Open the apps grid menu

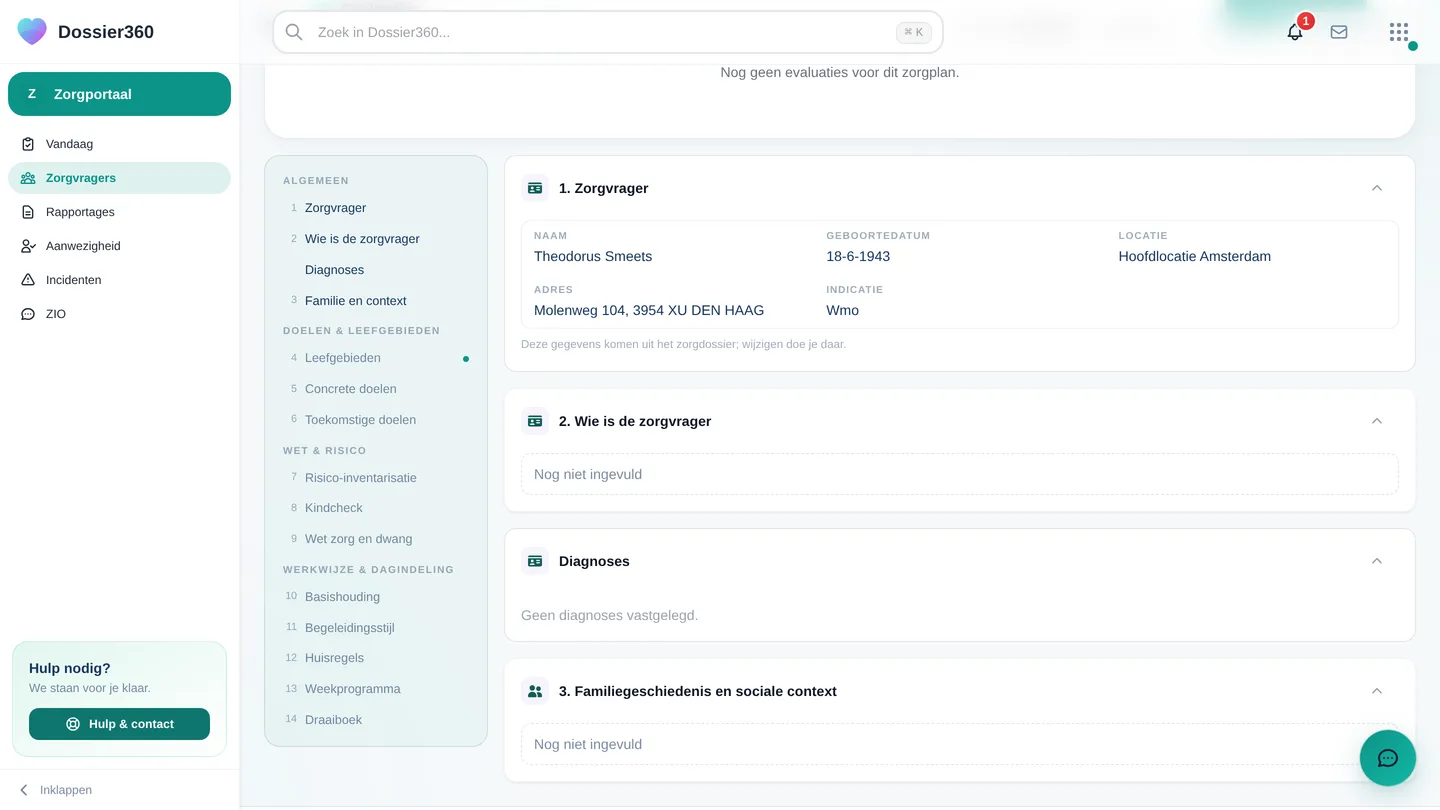[1399, 32]
